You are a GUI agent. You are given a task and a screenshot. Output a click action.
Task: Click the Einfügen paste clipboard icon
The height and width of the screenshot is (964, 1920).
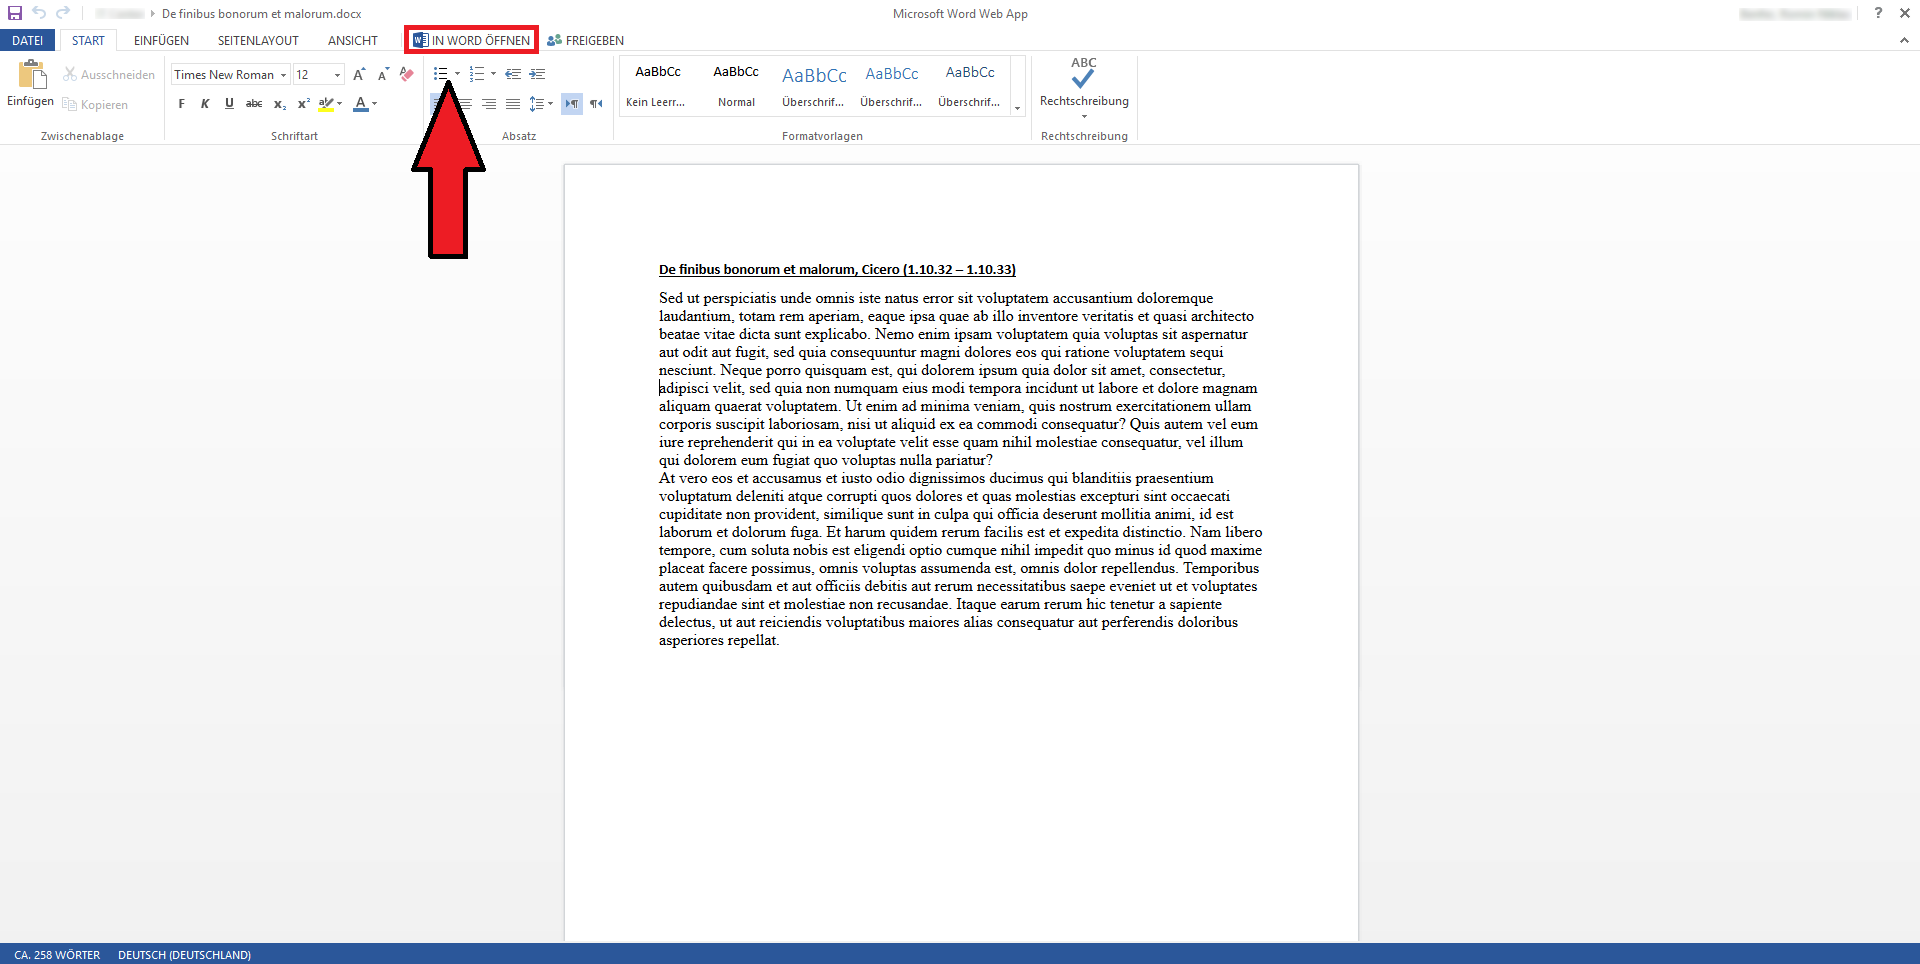pyautogui.click(x=32, y=74)
